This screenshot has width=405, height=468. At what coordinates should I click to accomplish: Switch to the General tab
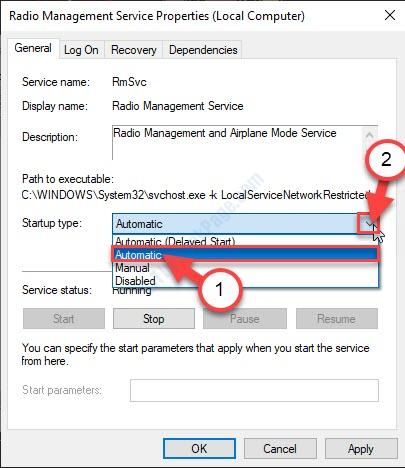[33, 49]
